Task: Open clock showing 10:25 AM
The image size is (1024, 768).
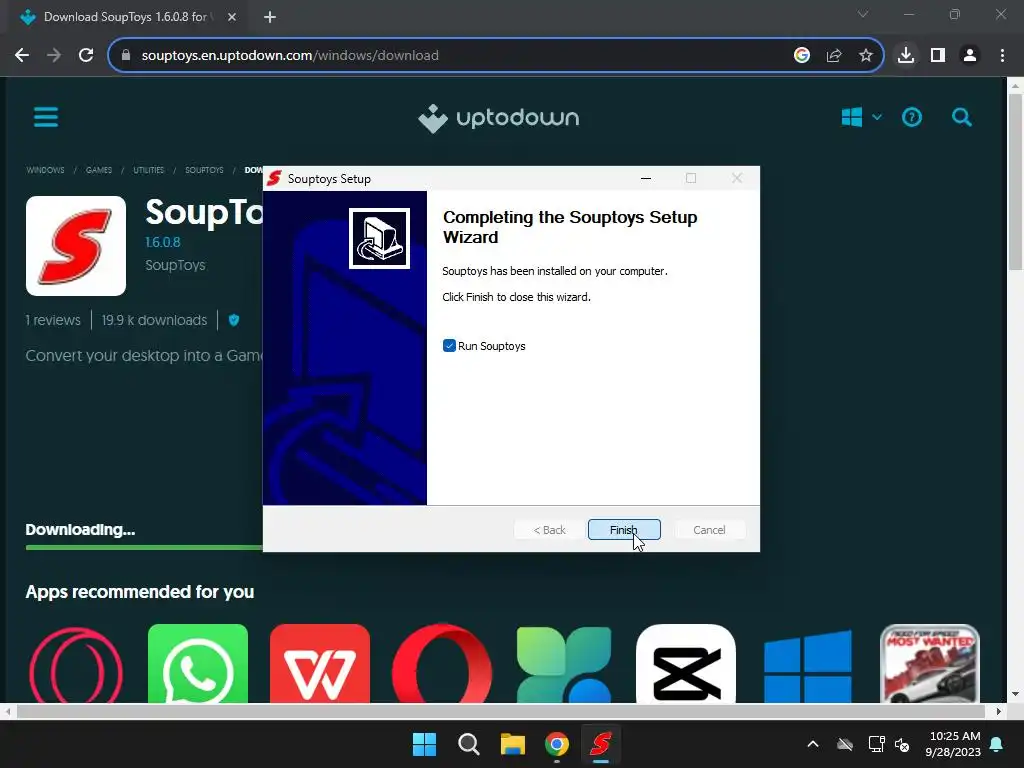Action: 953,744
